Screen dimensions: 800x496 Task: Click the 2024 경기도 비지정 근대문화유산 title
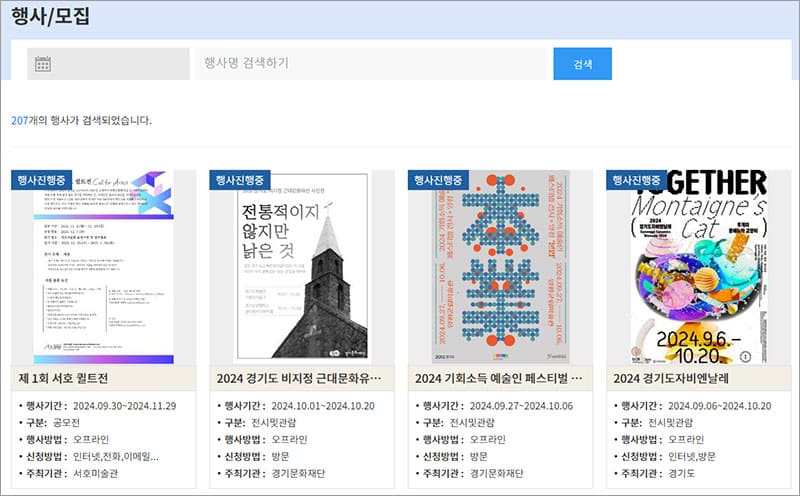click(x=300, y=379)
